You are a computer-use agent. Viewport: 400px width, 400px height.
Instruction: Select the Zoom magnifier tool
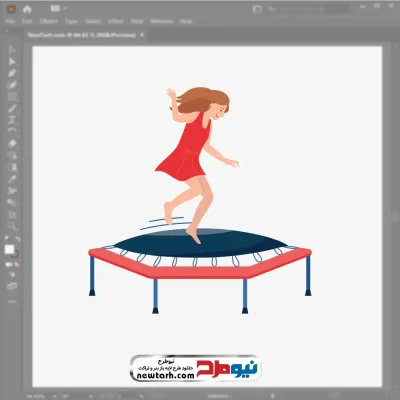pyautogui.click(x=12, y=226)
